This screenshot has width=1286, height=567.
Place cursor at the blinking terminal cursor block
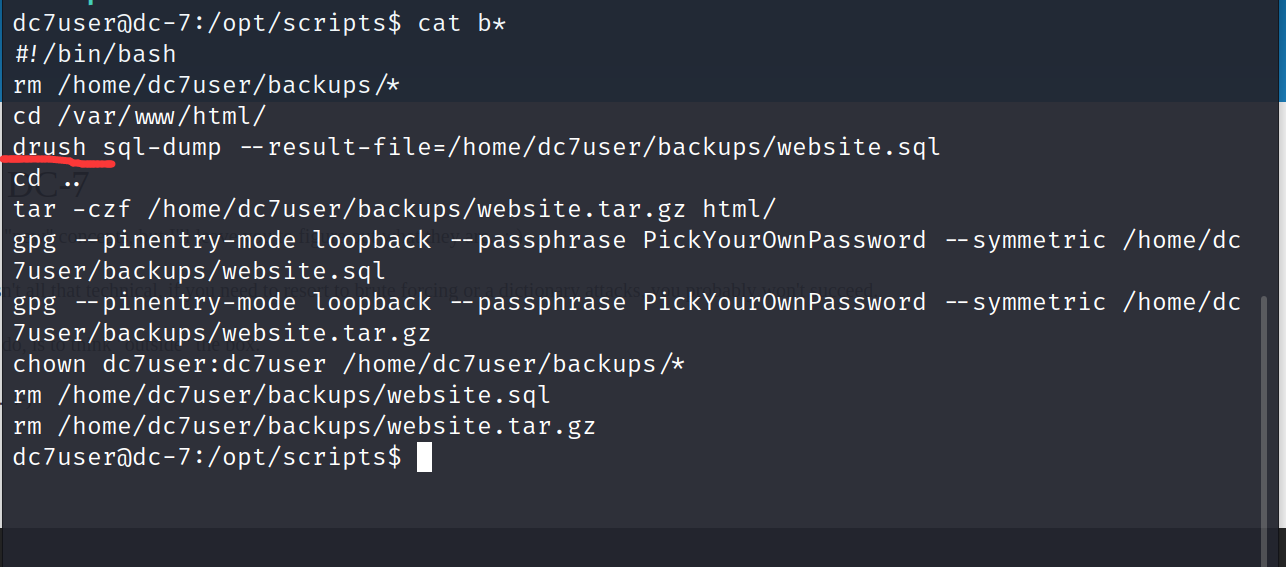(x=424, y=458)
